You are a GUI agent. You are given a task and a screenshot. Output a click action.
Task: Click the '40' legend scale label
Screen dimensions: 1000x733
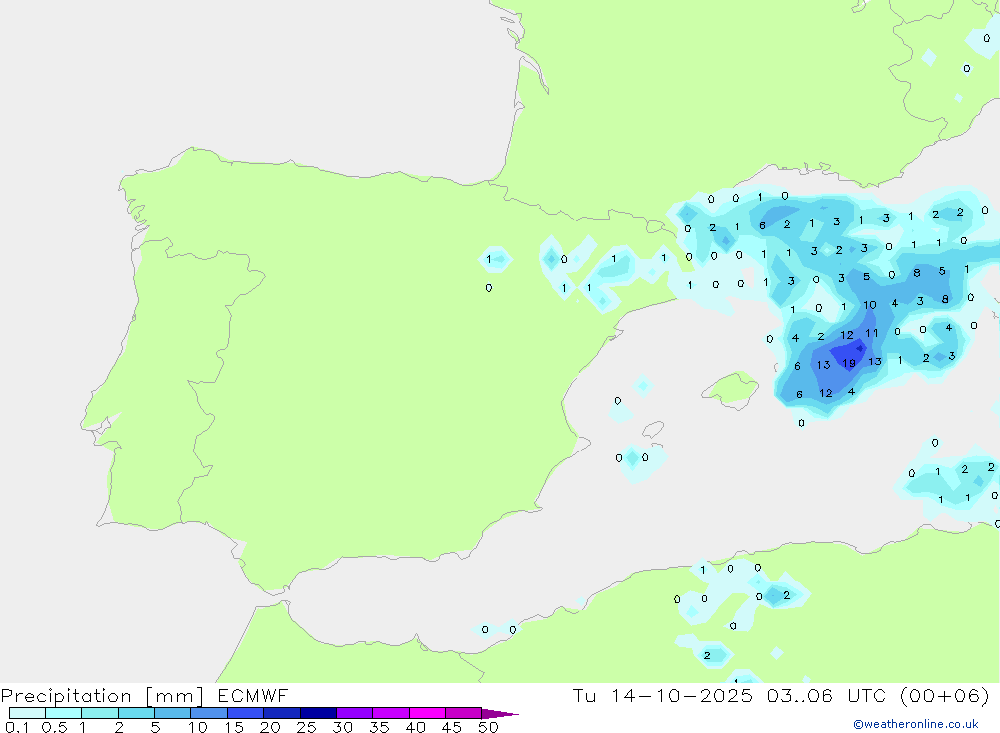(x=415, y=727)
